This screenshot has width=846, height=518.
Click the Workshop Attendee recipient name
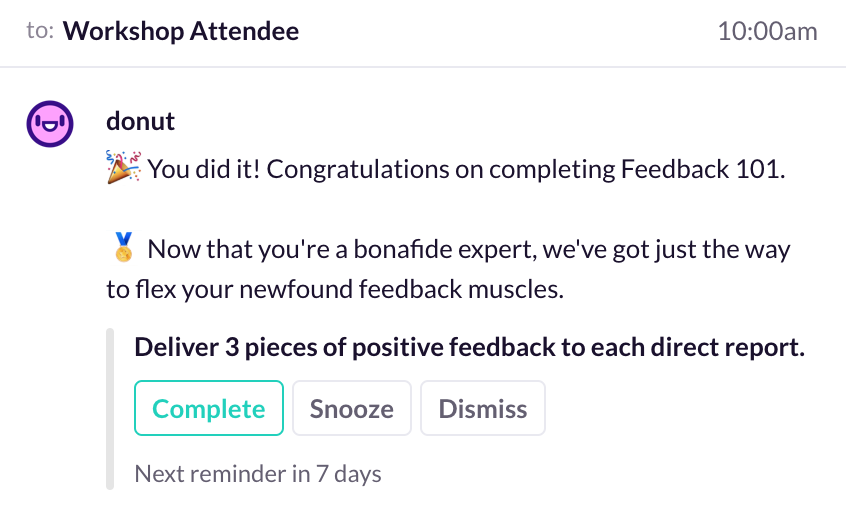pos(181,31)
